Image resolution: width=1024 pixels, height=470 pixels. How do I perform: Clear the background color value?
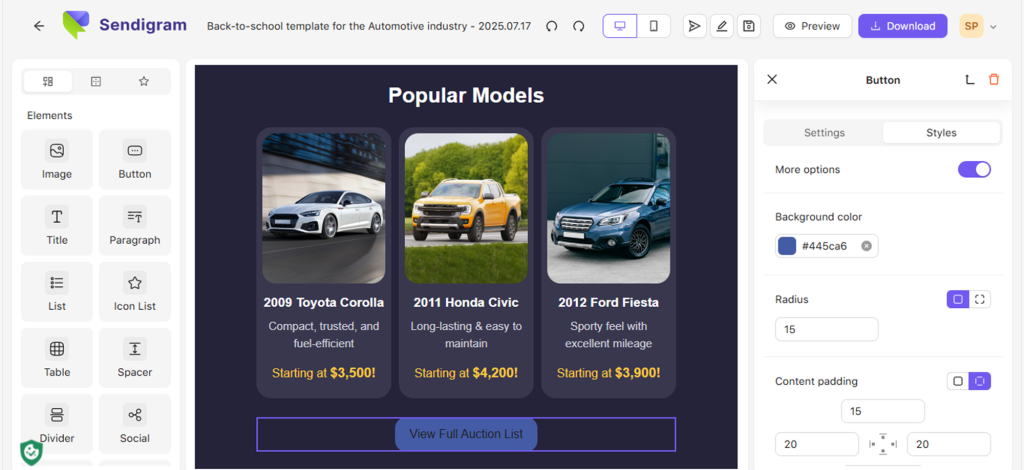(x=866, y=246)
